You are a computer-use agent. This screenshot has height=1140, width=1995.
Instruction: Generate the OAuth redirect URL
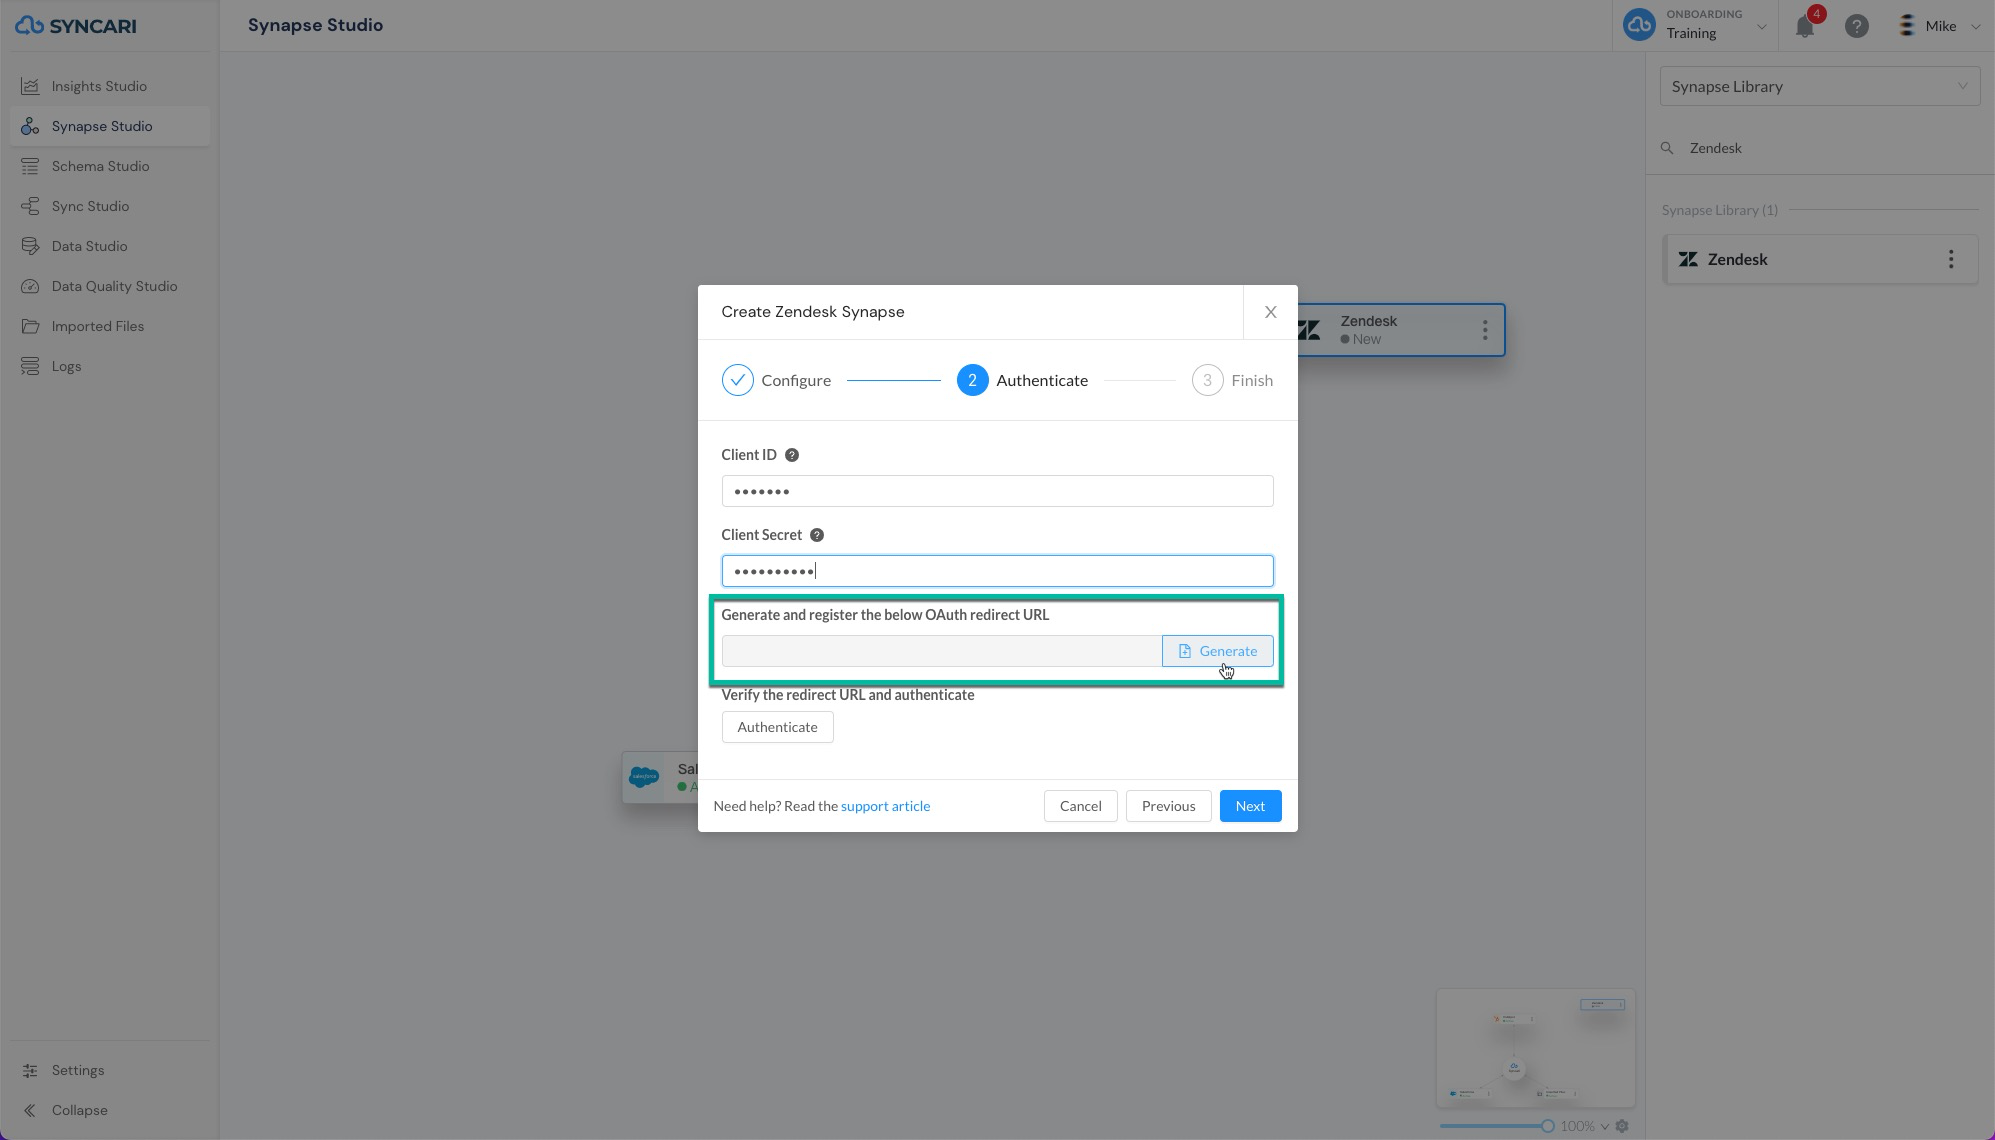pos(1217,651)
